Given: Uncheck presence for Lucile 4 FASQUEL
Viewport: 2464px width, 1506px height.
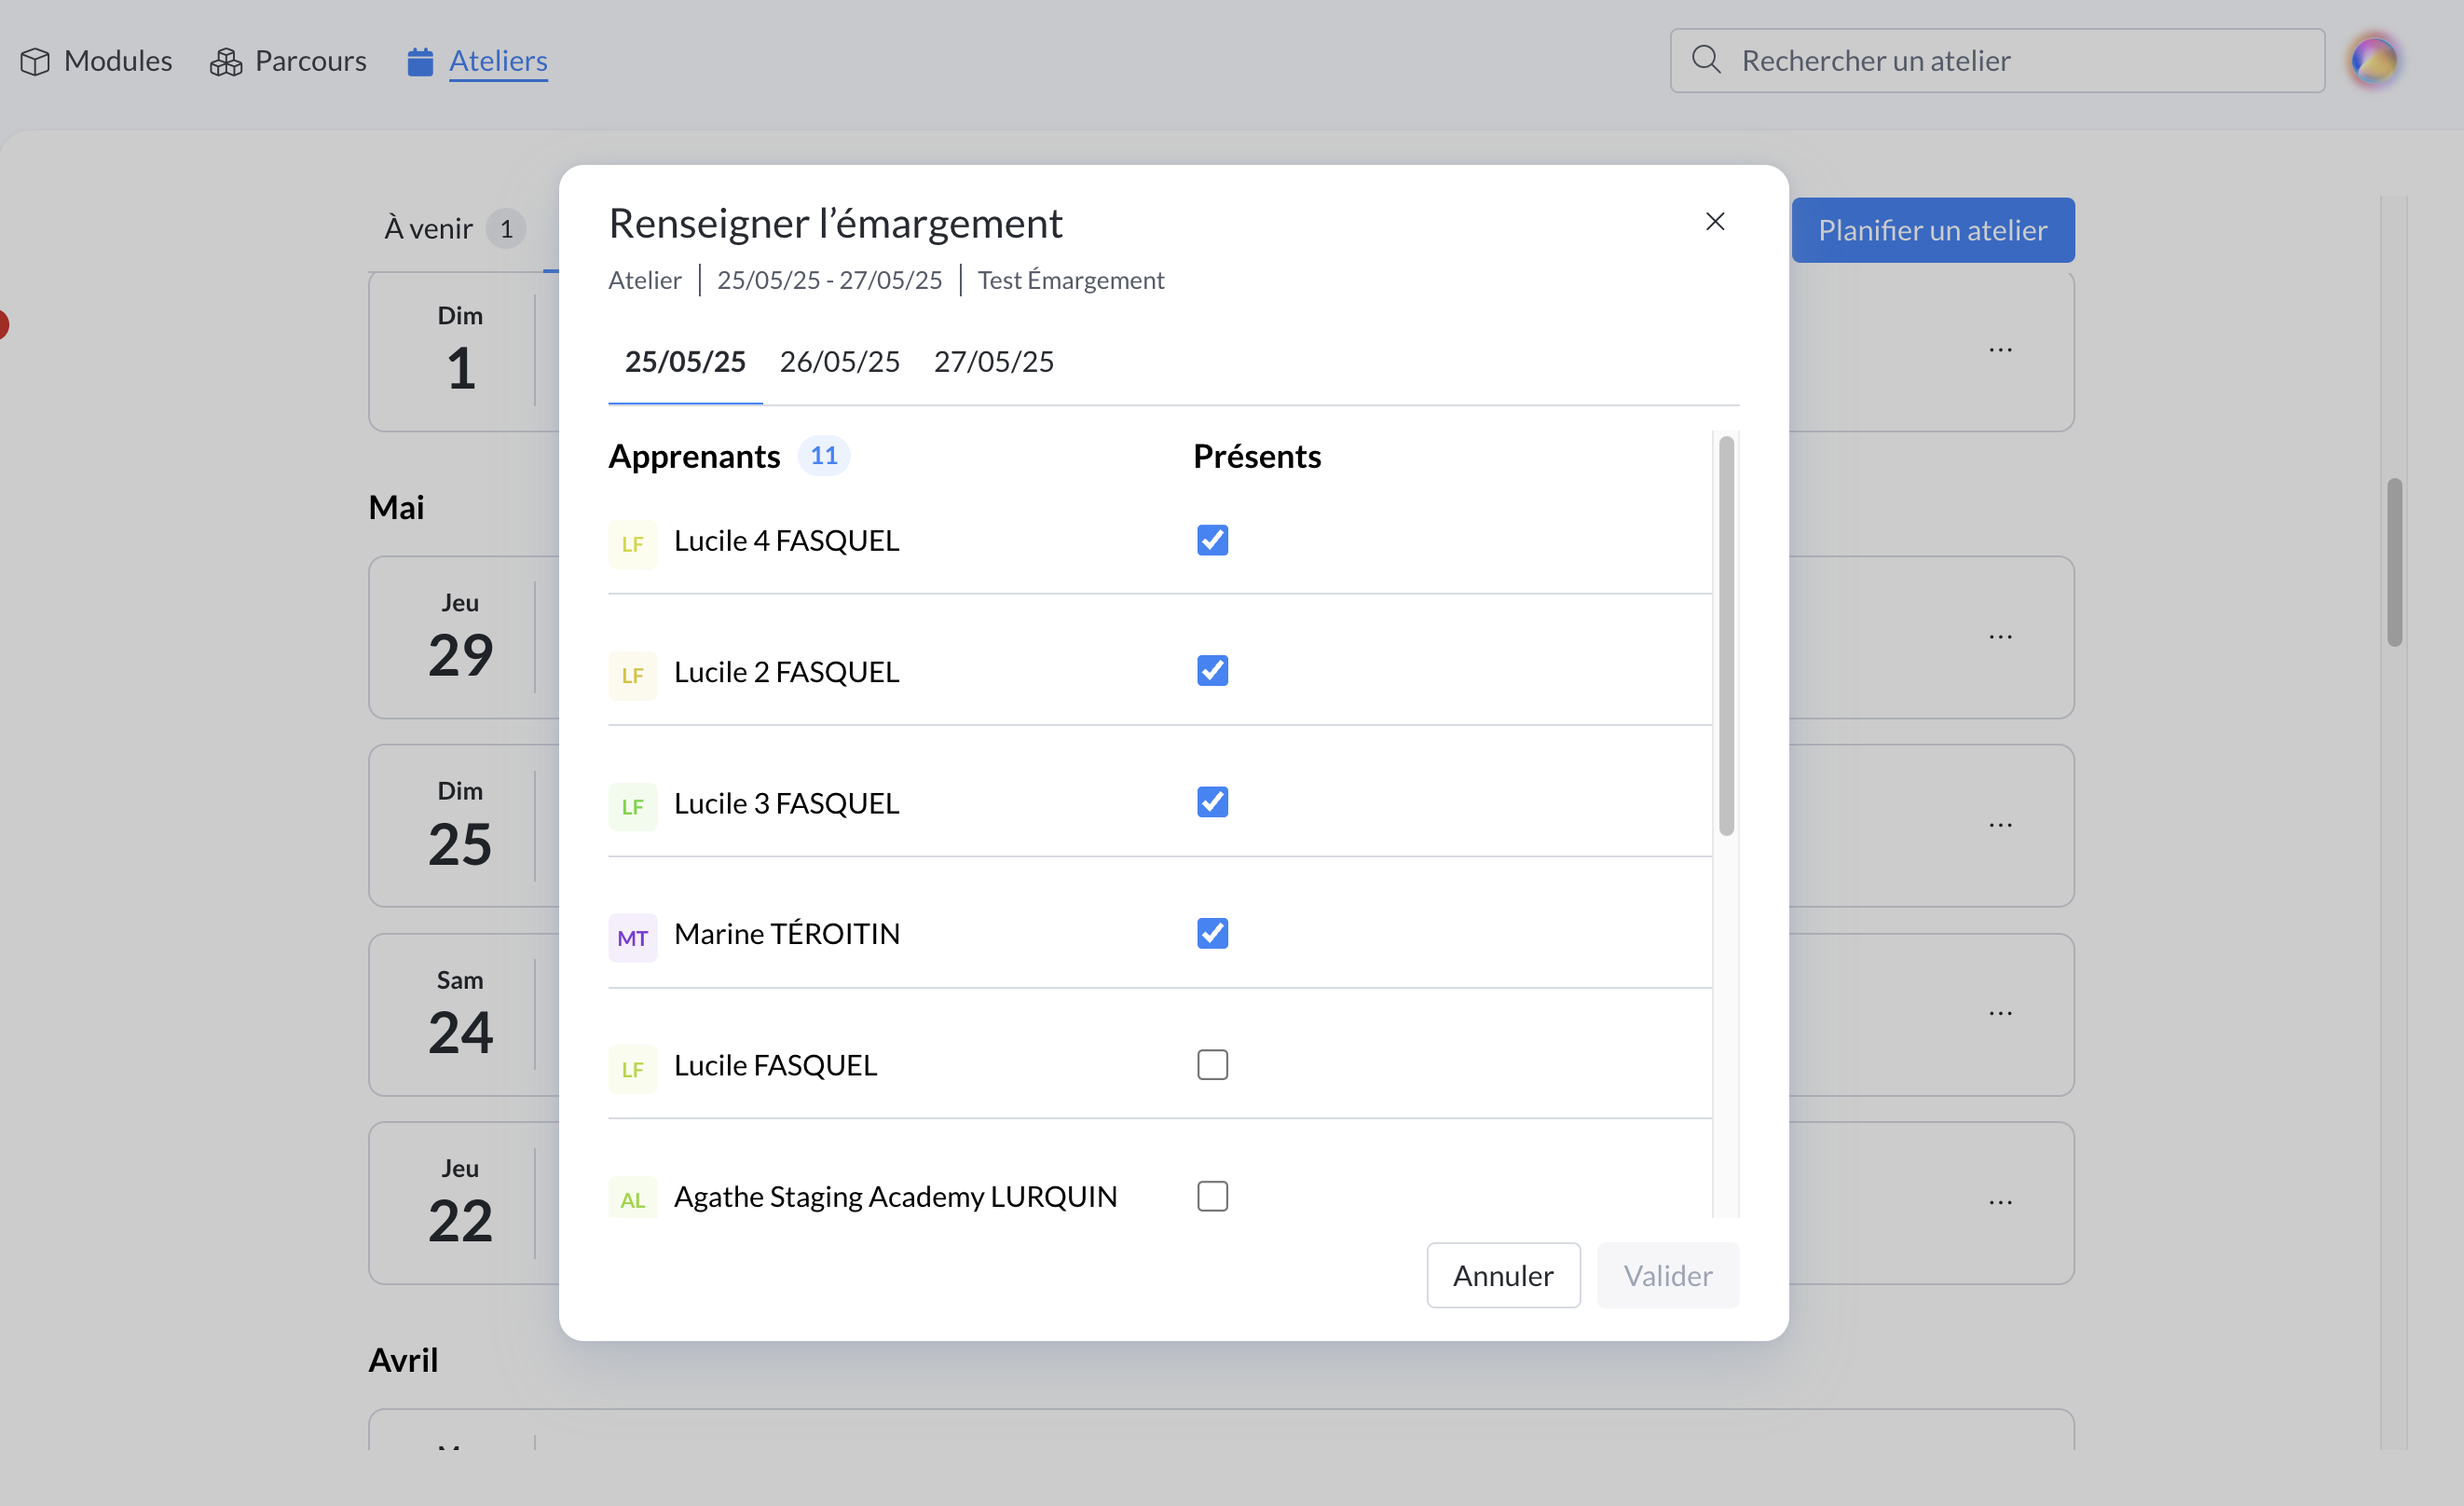Looking at the screenshot, I should (1212, 540).
